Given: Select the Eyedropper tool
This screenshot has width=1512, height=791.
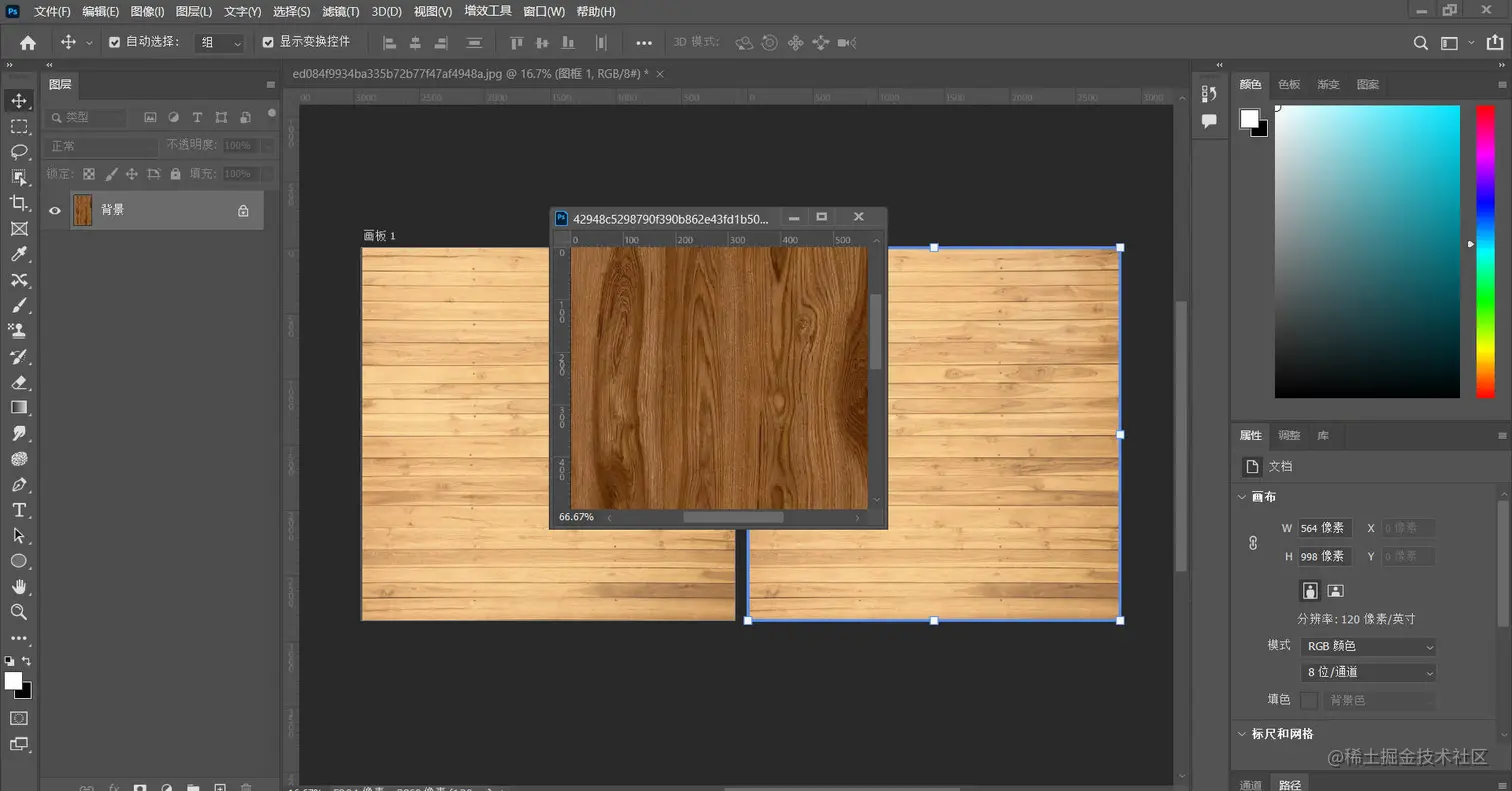Looking at the screenshot, I should pyautogui.click(x=19, y=254).
